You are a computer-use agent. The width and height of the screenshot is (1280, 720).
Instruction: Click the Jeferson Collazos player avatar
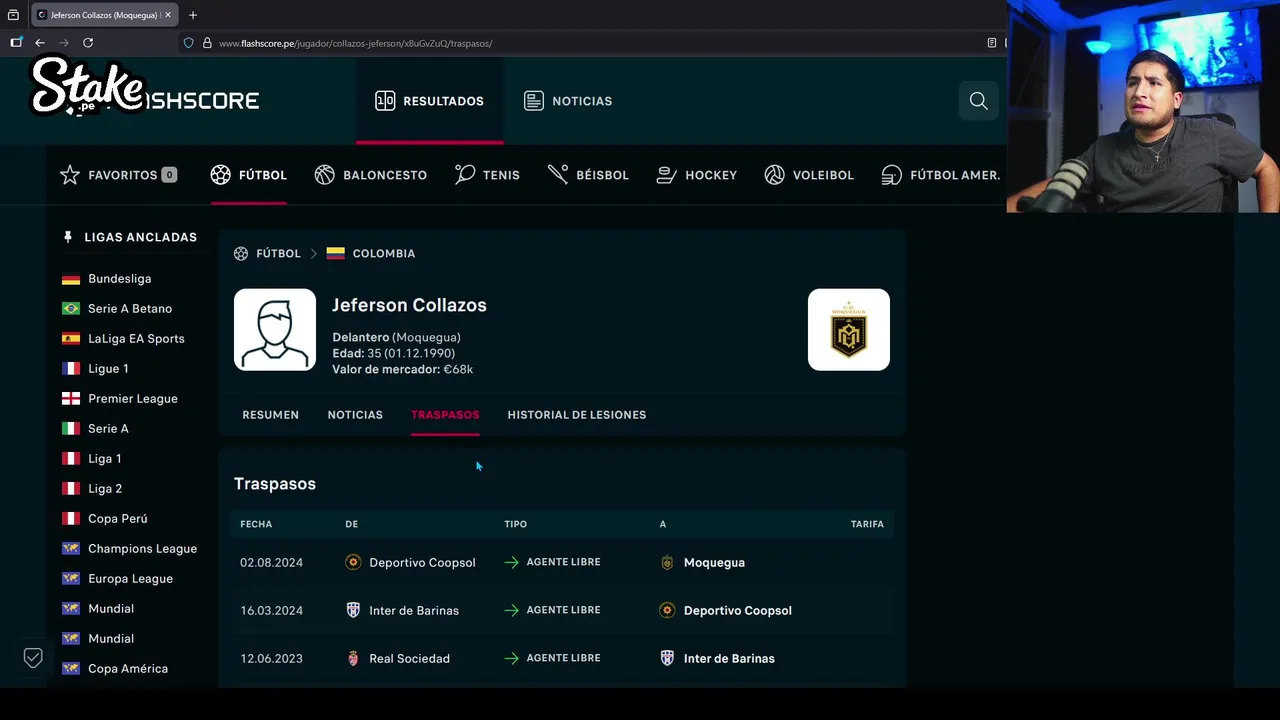275,330
